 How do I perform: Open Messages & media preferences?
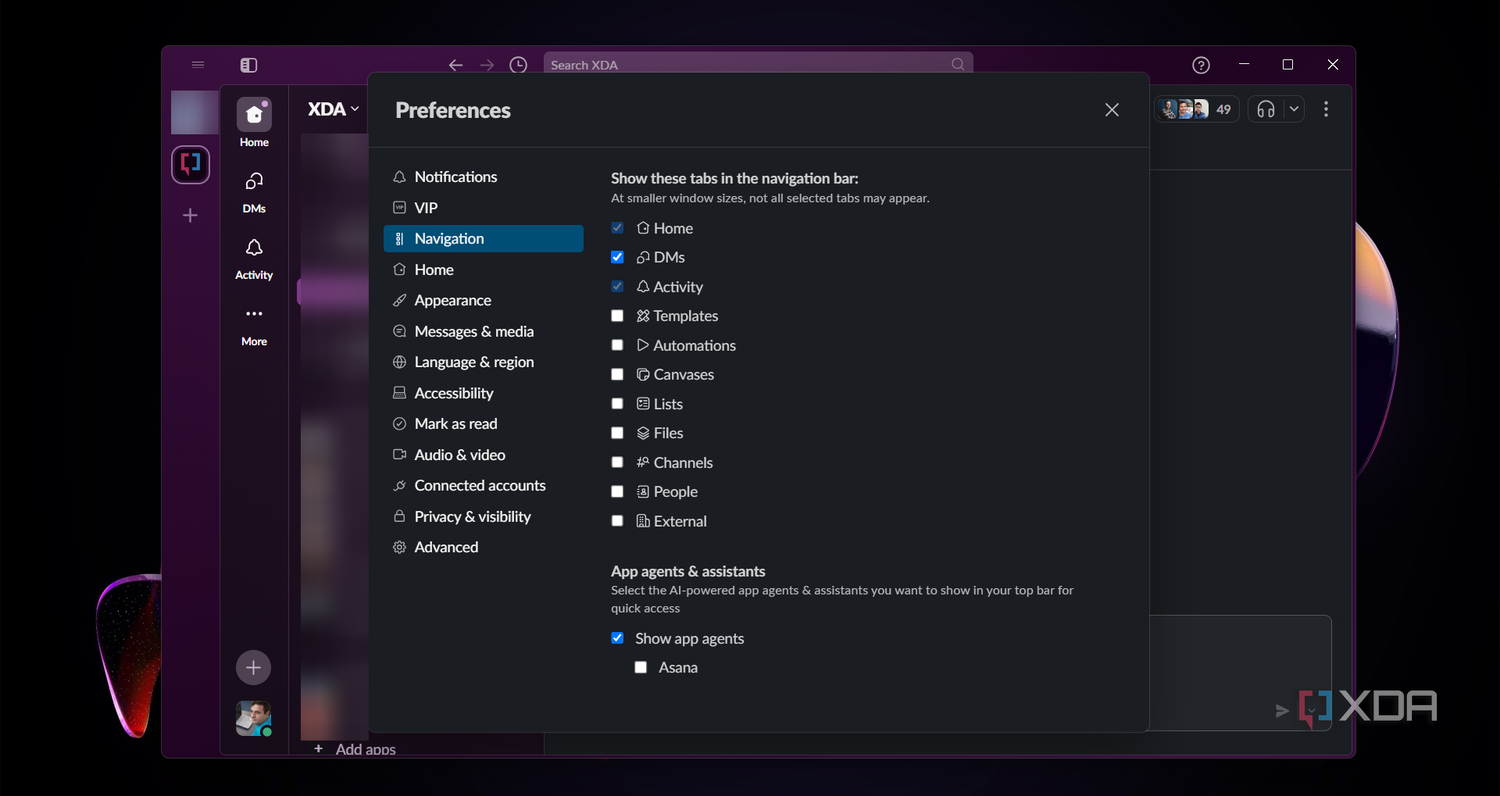484,332
